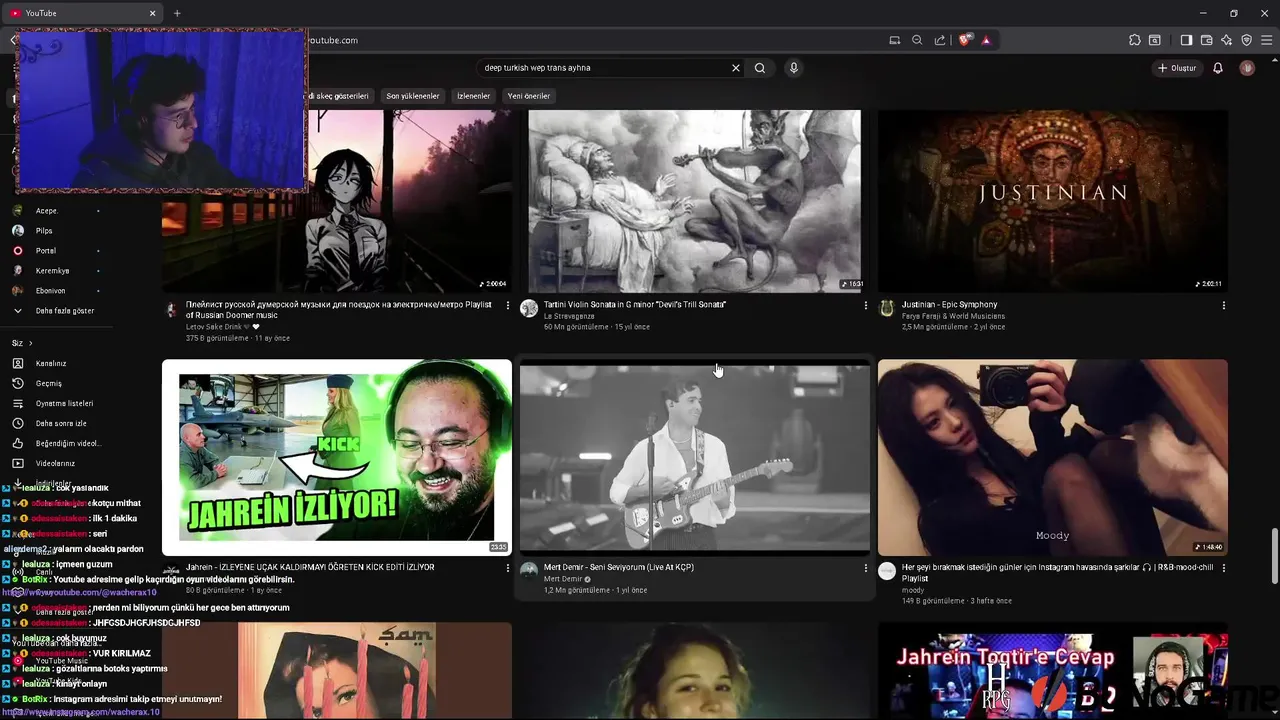Open options menu for Instagram havasında şarkılar video
The width and height of the screenshot is (1280, 720).
[1224, 568]
